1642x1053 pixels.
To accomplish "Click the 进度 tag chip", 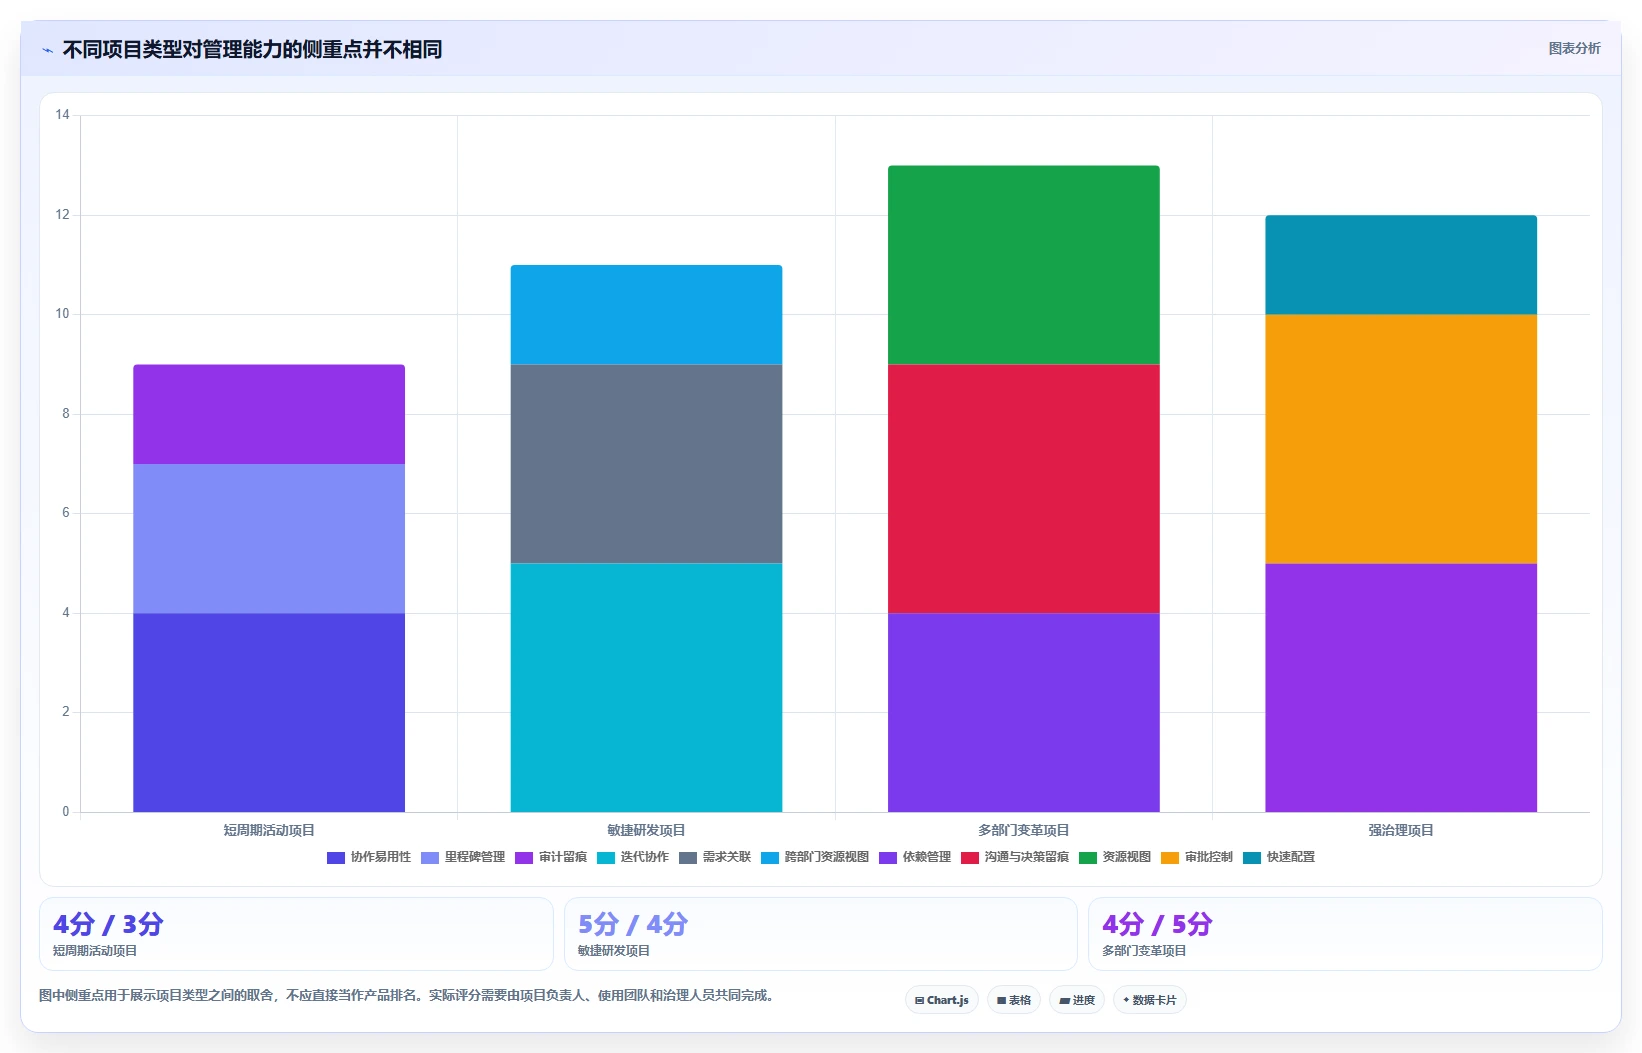I will pos(1077,1000).
